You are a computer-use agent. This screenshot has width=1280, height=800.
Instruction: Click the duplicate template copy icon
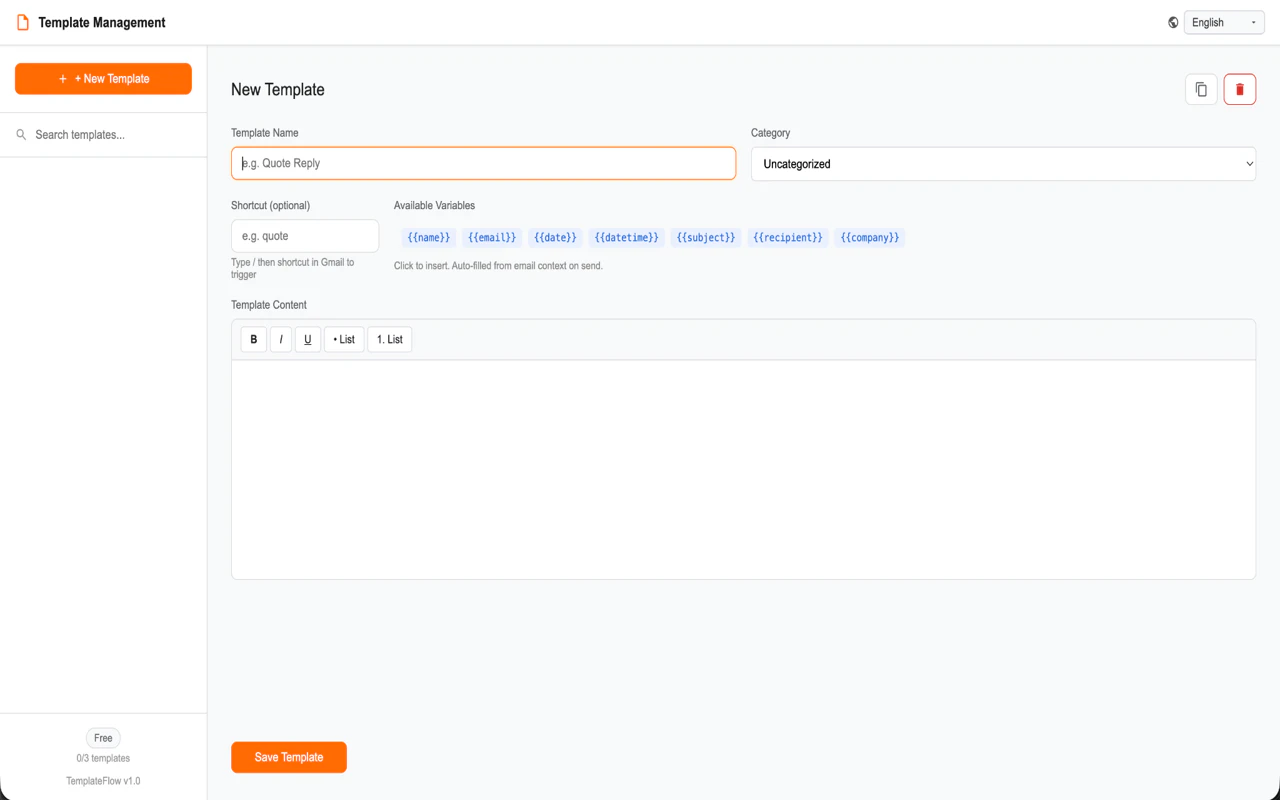(x=1201, y=89)
